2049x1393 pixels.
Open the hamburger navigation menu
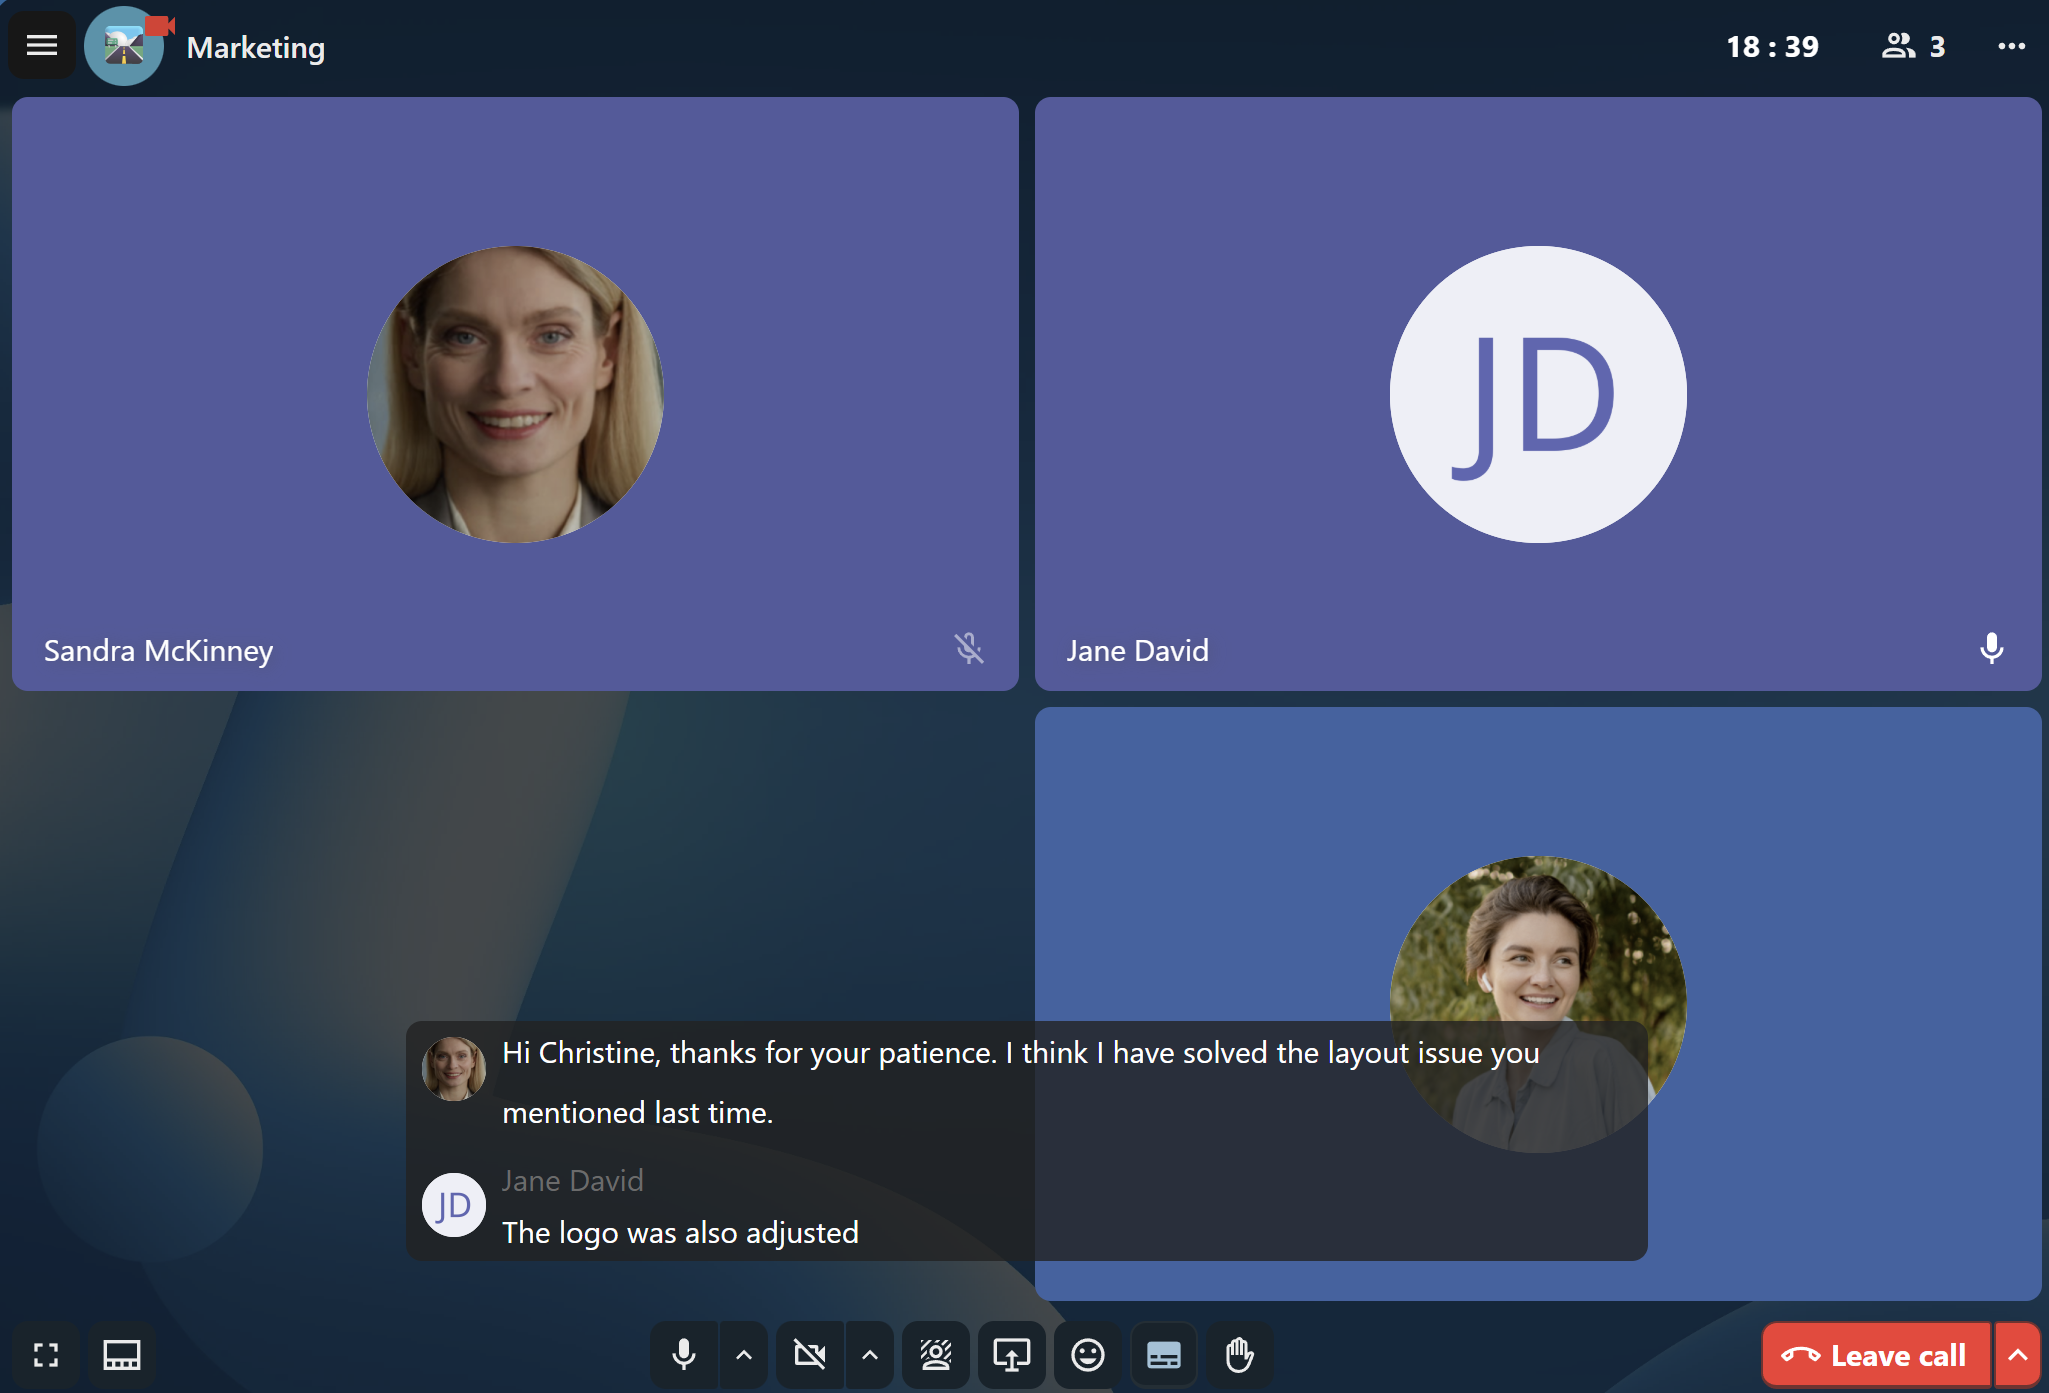click(x=42, y=45)
